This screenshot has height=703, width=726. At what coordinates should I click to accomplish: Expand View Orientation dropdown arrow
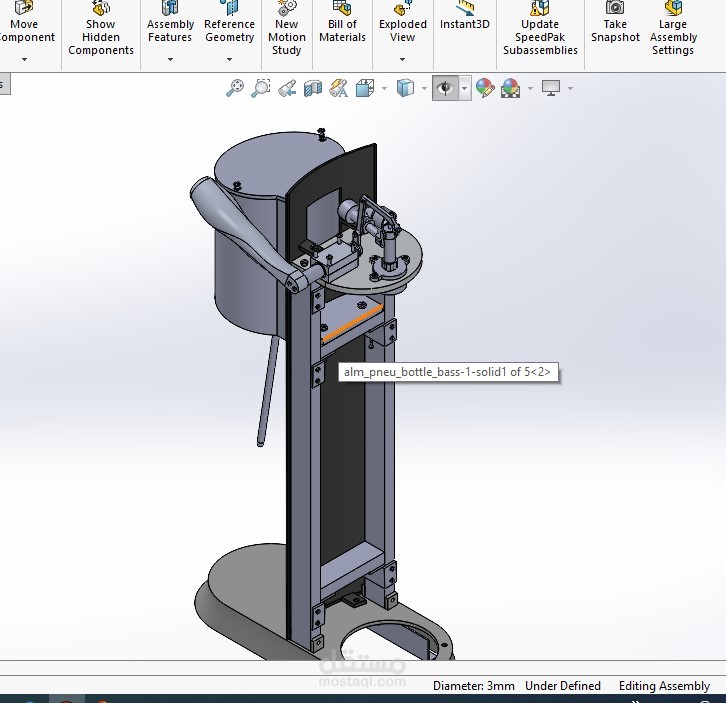point(384,88)
